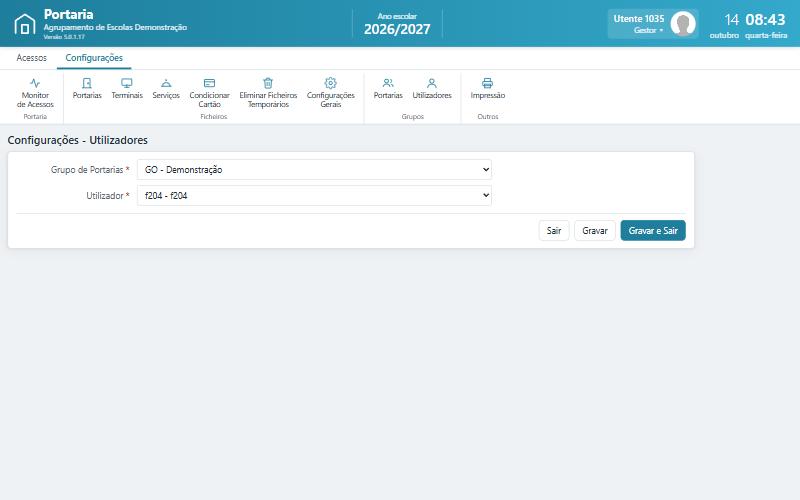The width and height of the screenshot is (800, 500).
Task: Open the Impressão settings
Action: 488,89
